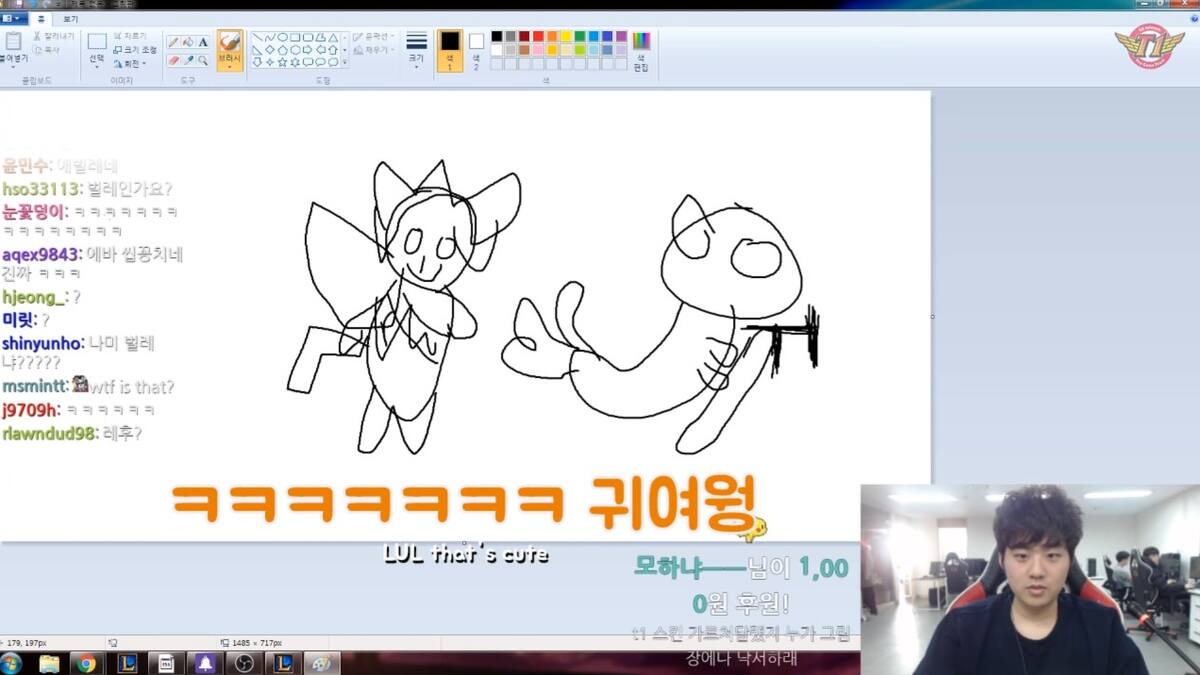Choose the Hexagon shape

tap(295, 50)
